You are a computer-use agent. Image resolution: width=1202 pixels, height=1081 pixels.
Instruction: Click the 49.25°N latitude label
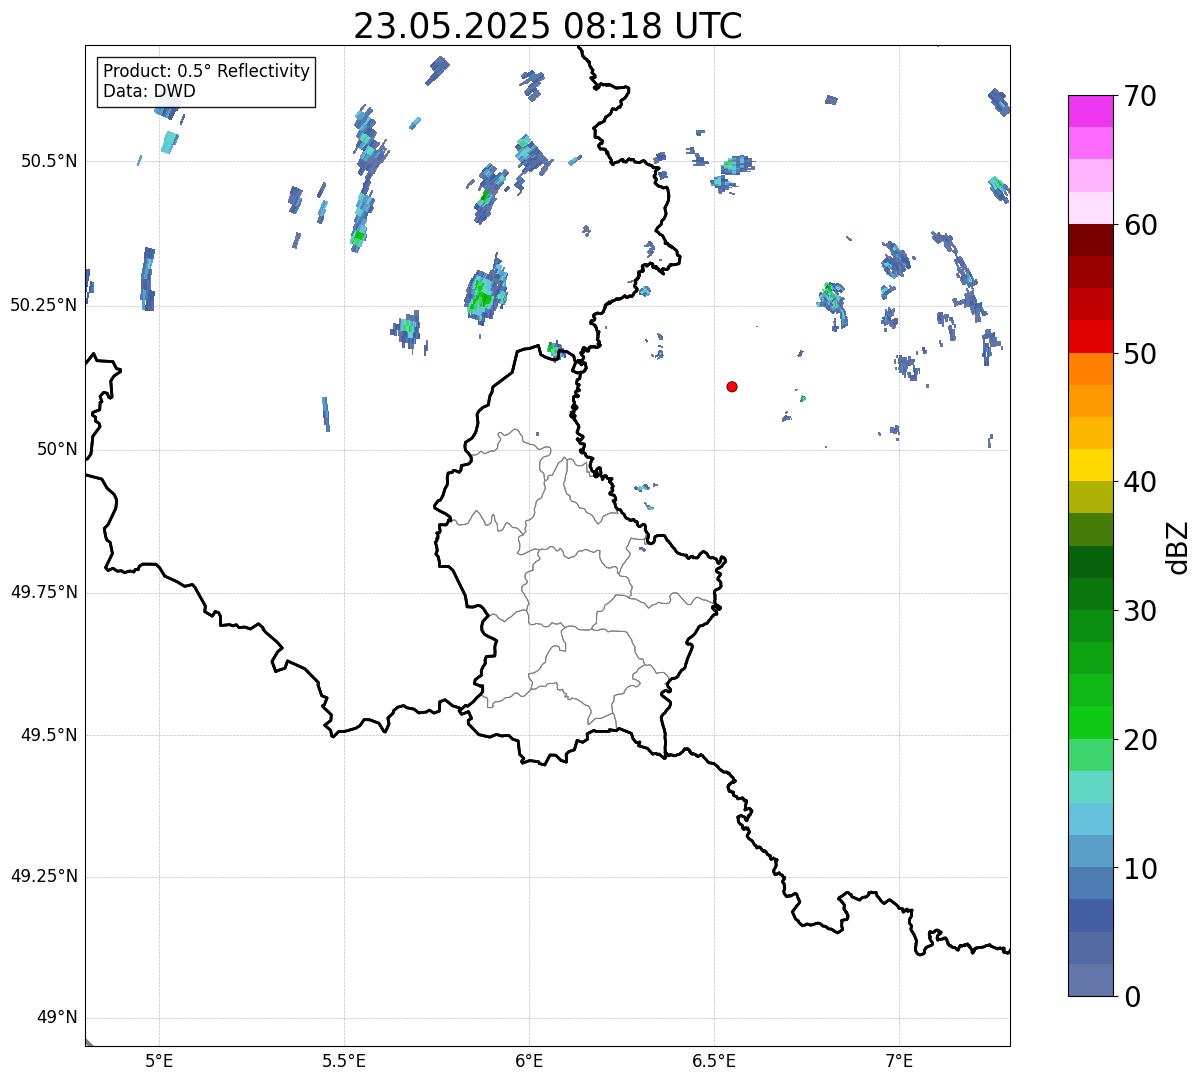pos(44,876)
